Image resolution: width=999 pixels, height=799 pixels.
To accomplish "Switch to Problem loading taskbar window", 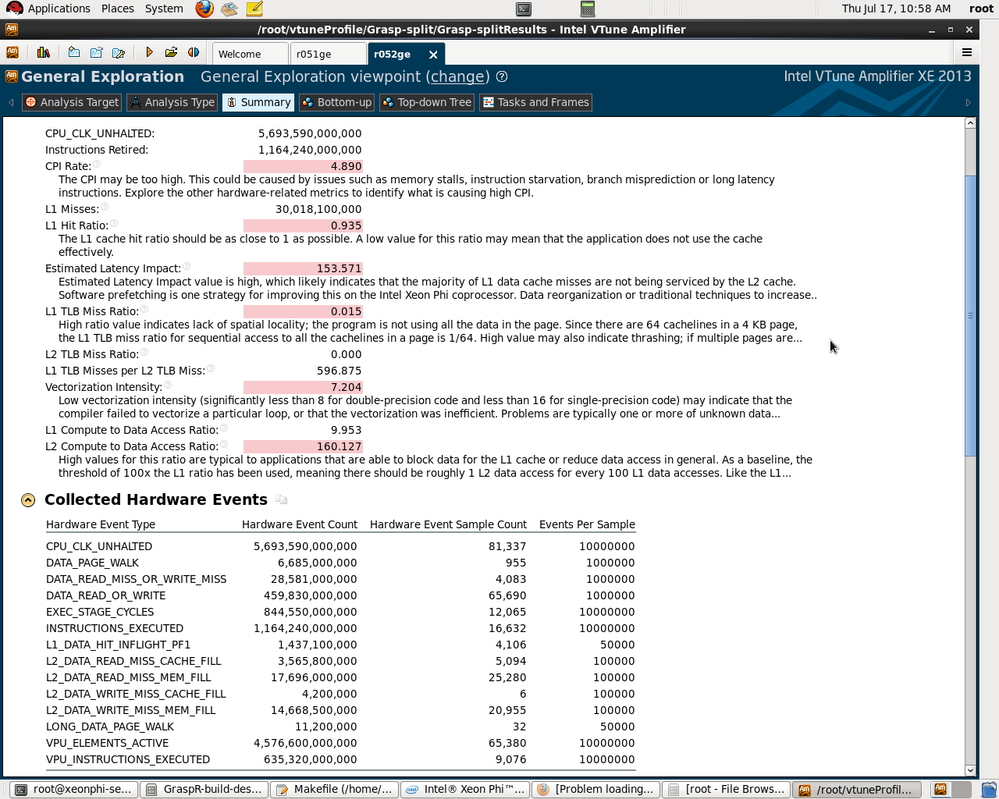I will click(x=596, y=789).
